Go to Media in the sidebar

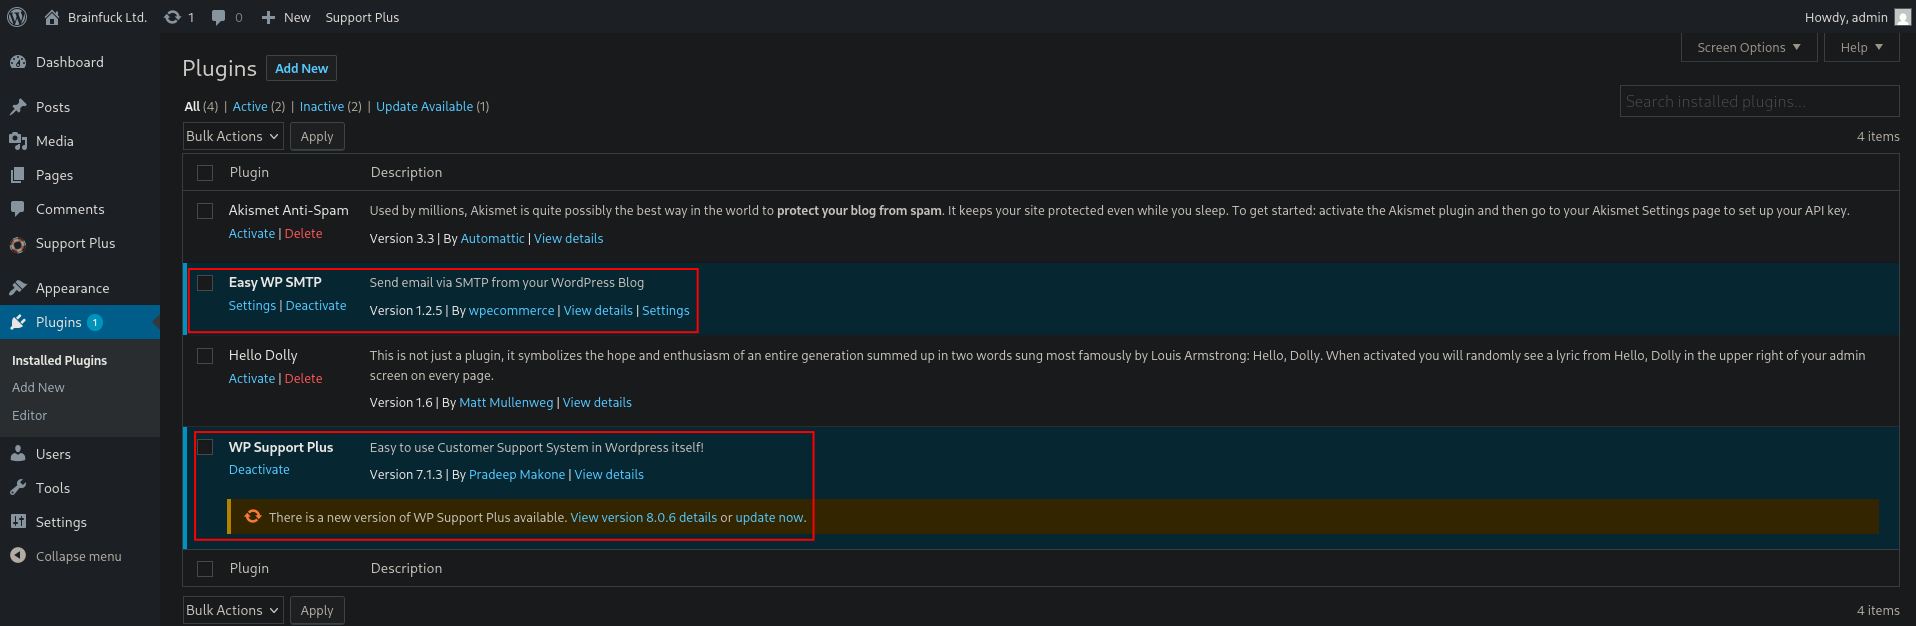(54, 141)
